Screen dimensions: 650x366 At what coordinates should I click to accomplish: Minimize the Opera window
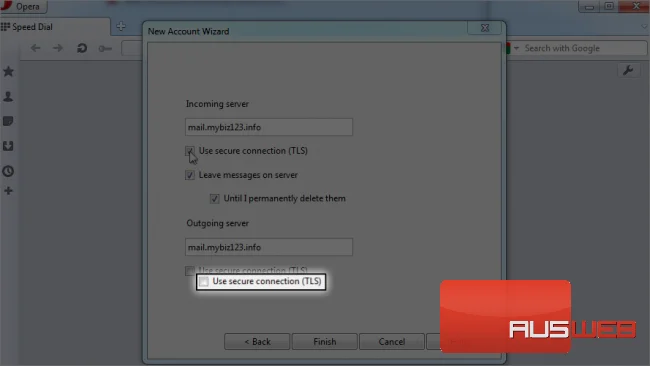coord(589,6)
